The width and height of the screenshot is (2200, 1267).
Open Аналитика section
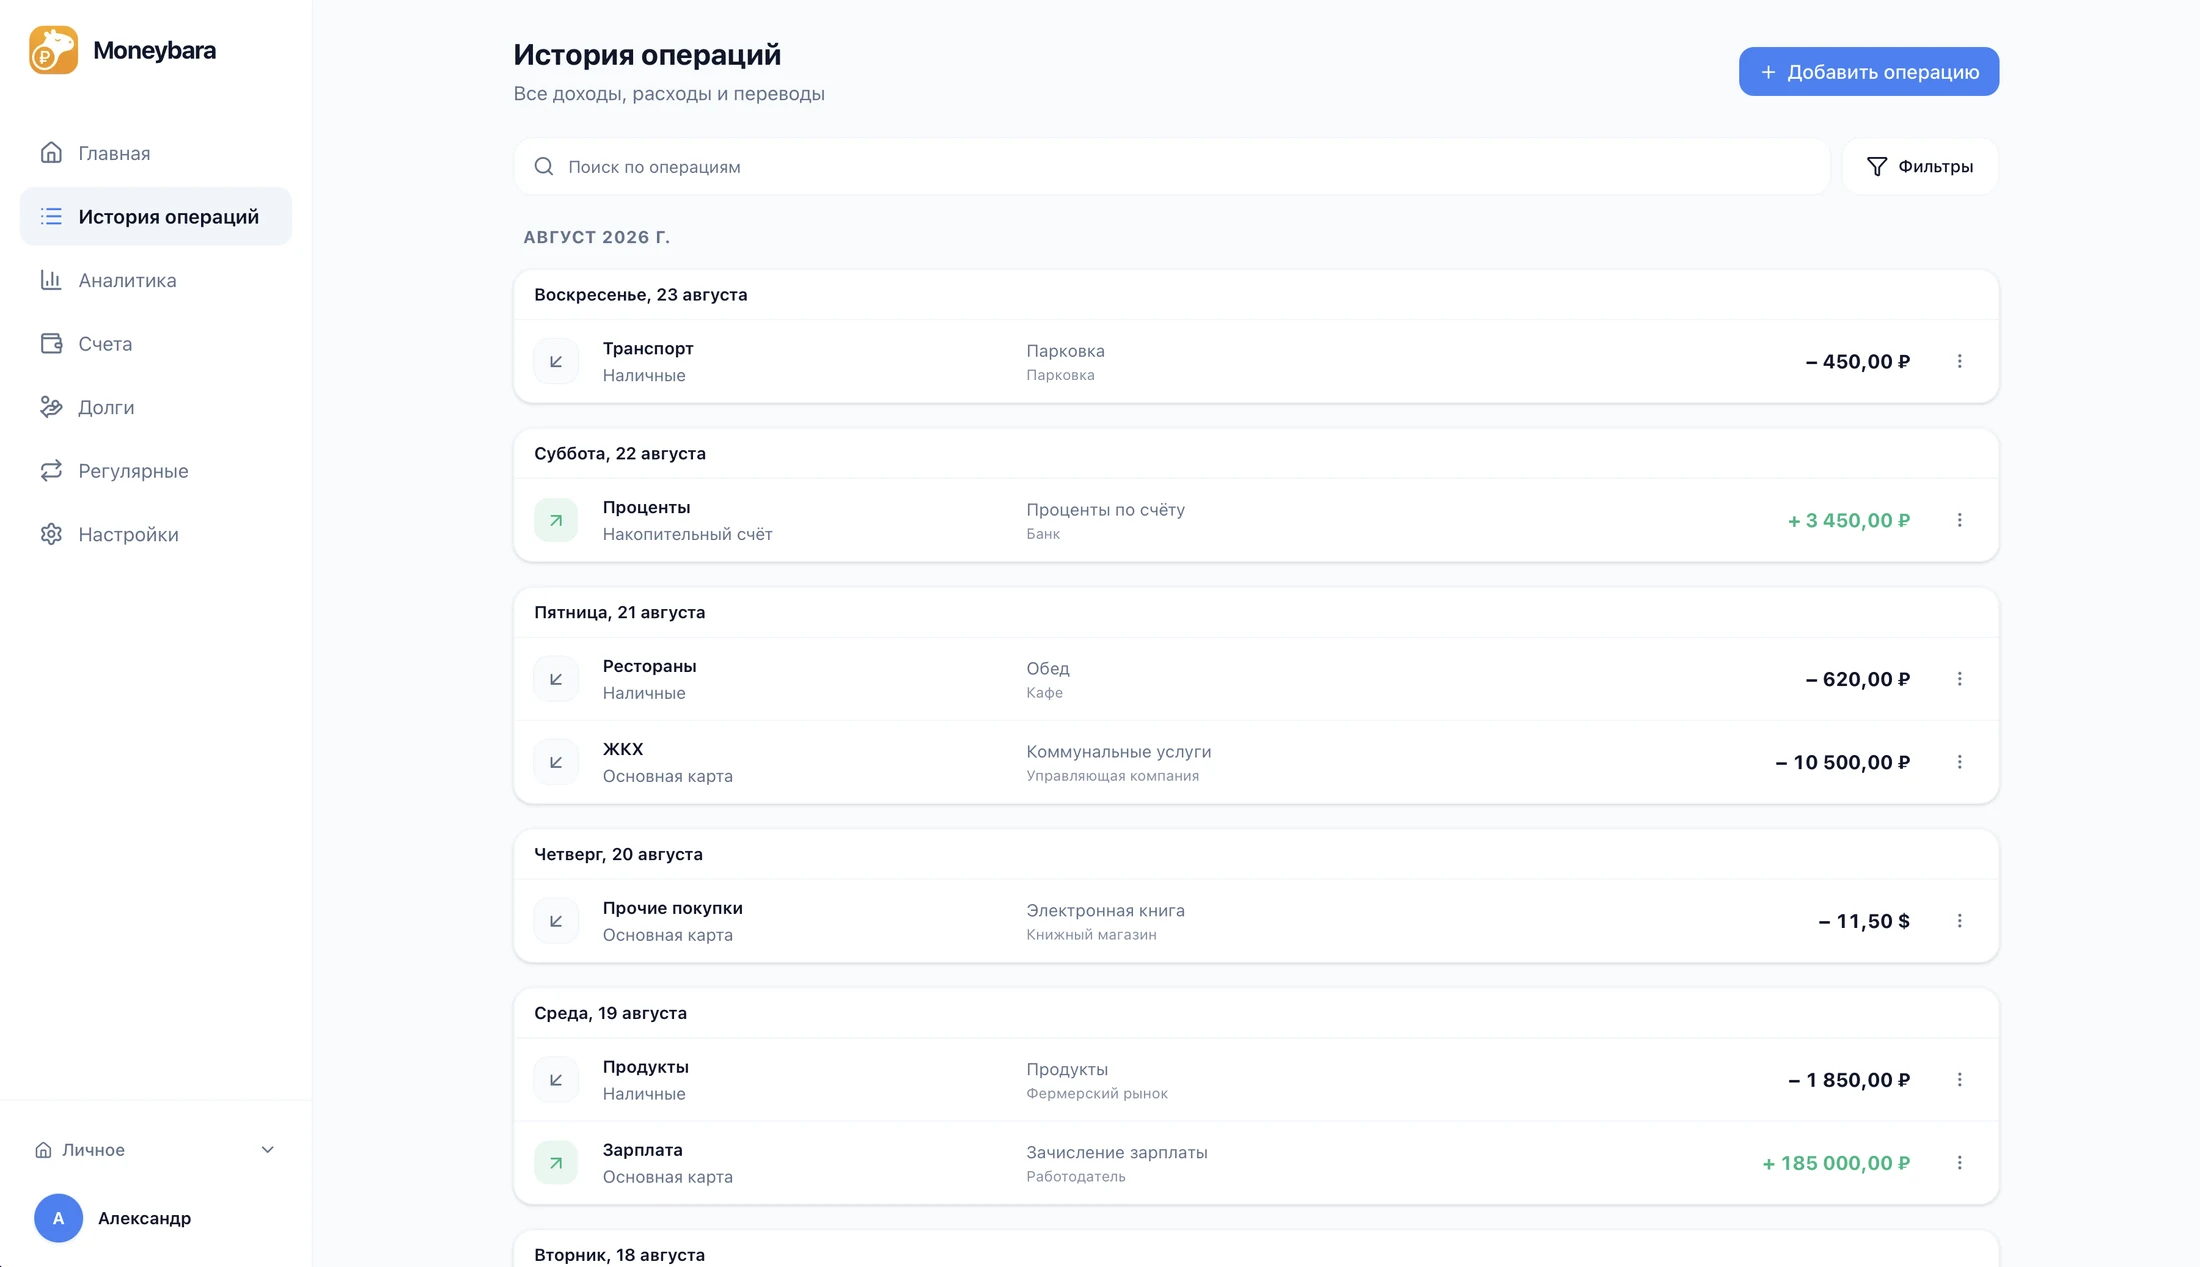156,280
